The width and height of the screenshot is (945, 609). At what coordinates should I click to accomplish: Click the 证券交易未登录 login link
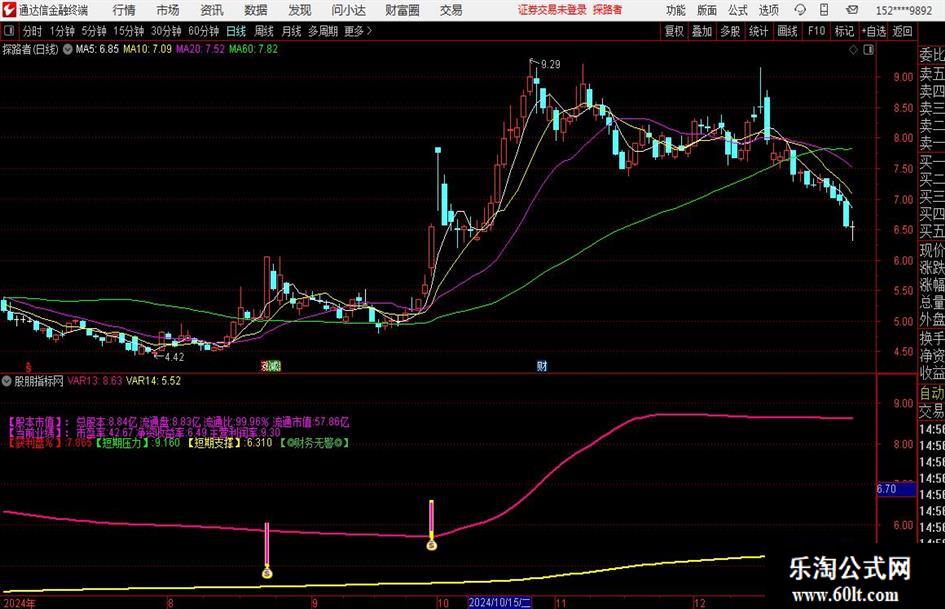tap(552, 10)
